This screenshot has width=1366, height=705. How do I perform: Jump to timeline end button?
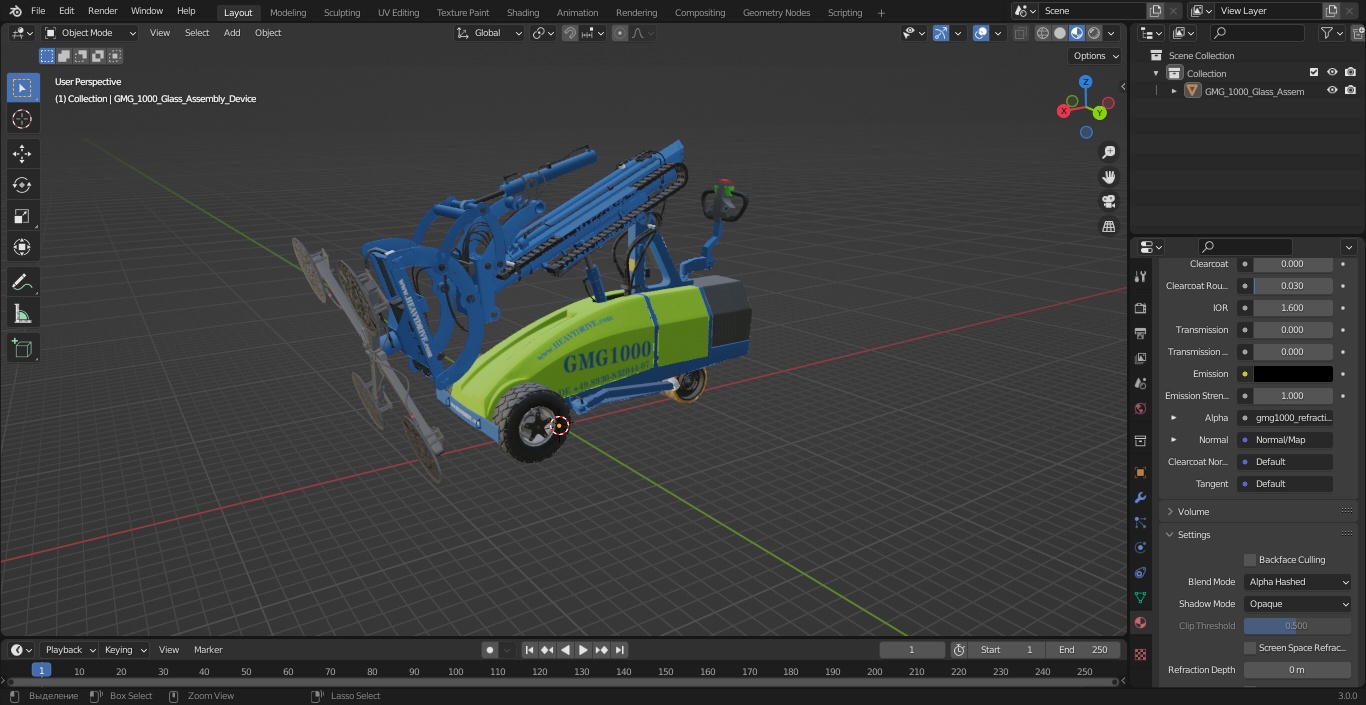pyautogui.click(x=620, y=650)
